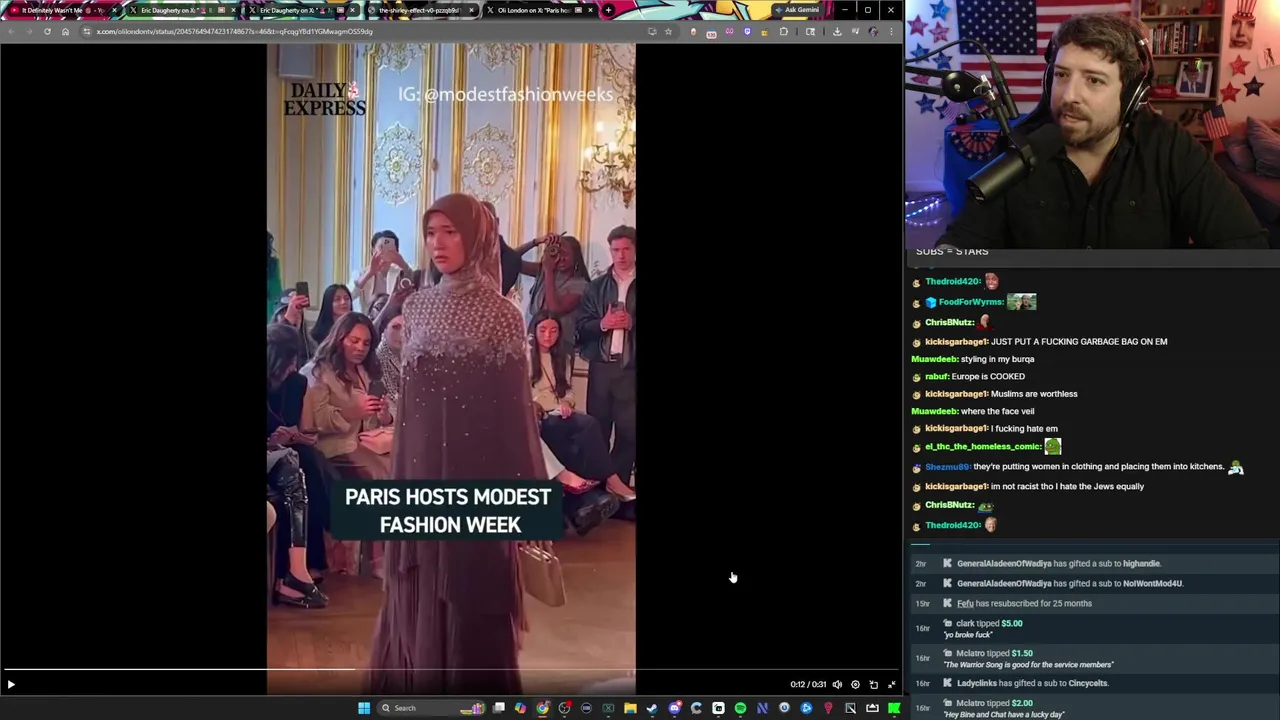Select Oli London on X tab
This screenshot has height=720, width=1280.
click(538, 10)
